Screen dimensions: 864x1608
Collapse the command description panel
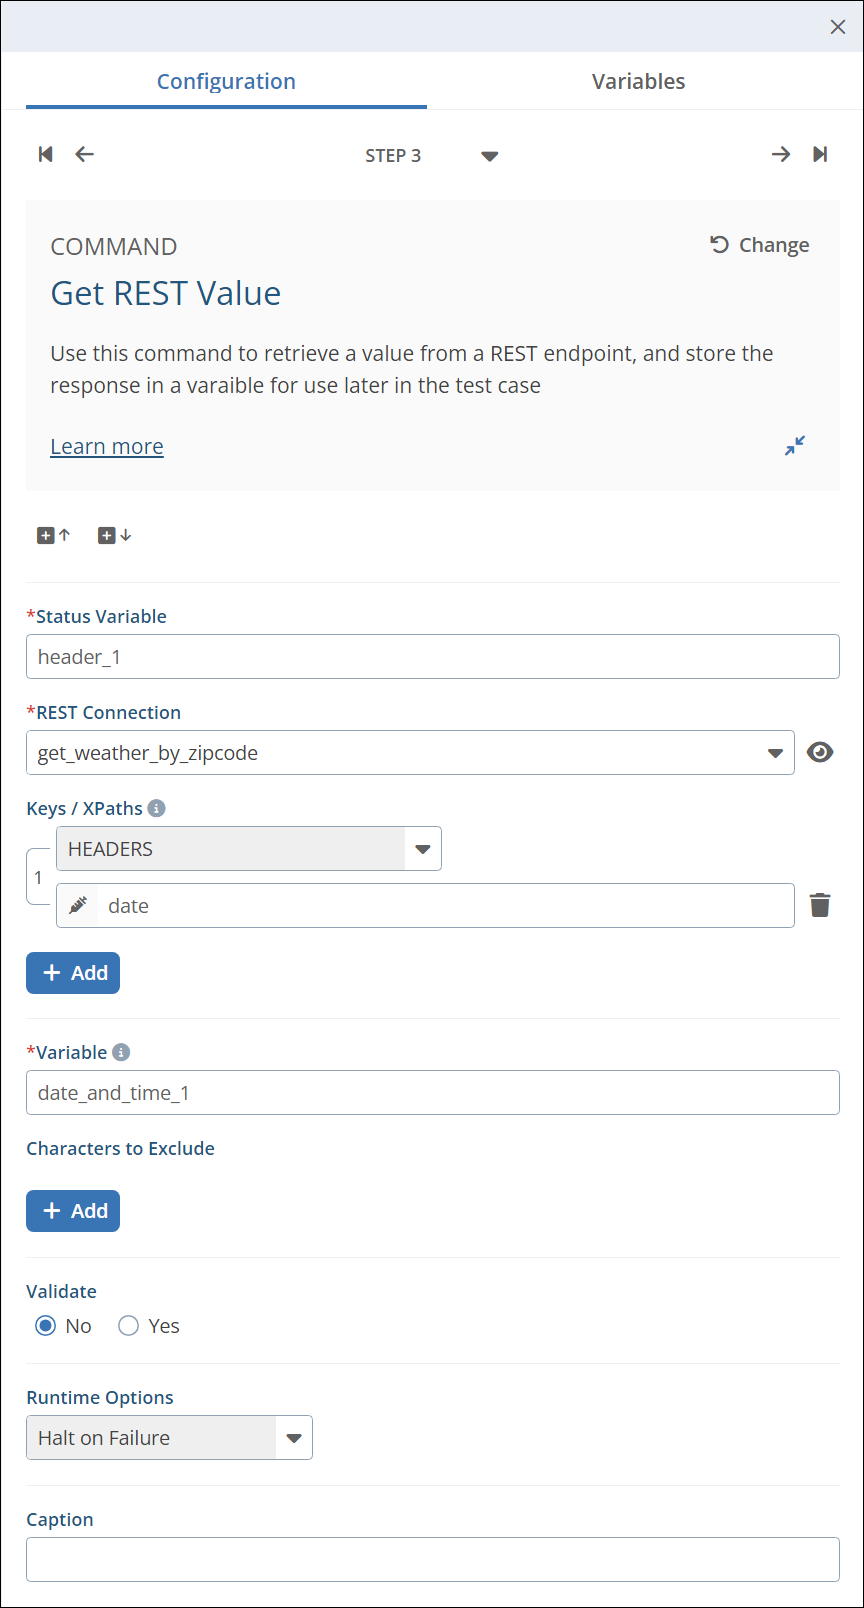coord(795,446)
